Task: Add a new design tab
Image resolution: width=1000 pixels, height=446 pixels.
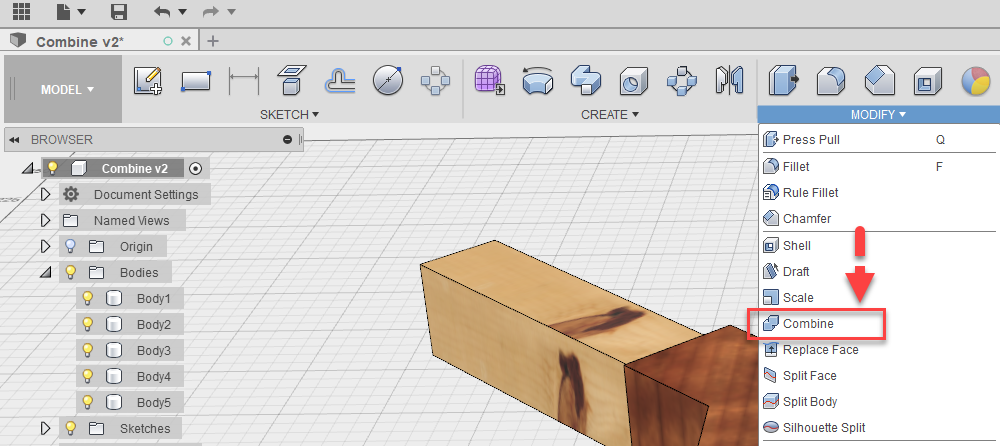Action: pyautogui.click(x=213, y=41)
